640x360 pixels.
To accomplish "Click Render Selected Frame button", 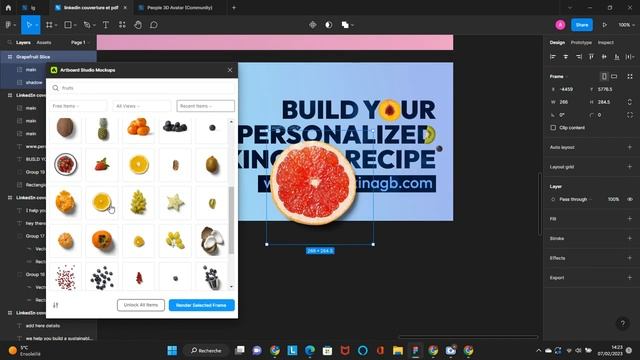I will point(202,305).
